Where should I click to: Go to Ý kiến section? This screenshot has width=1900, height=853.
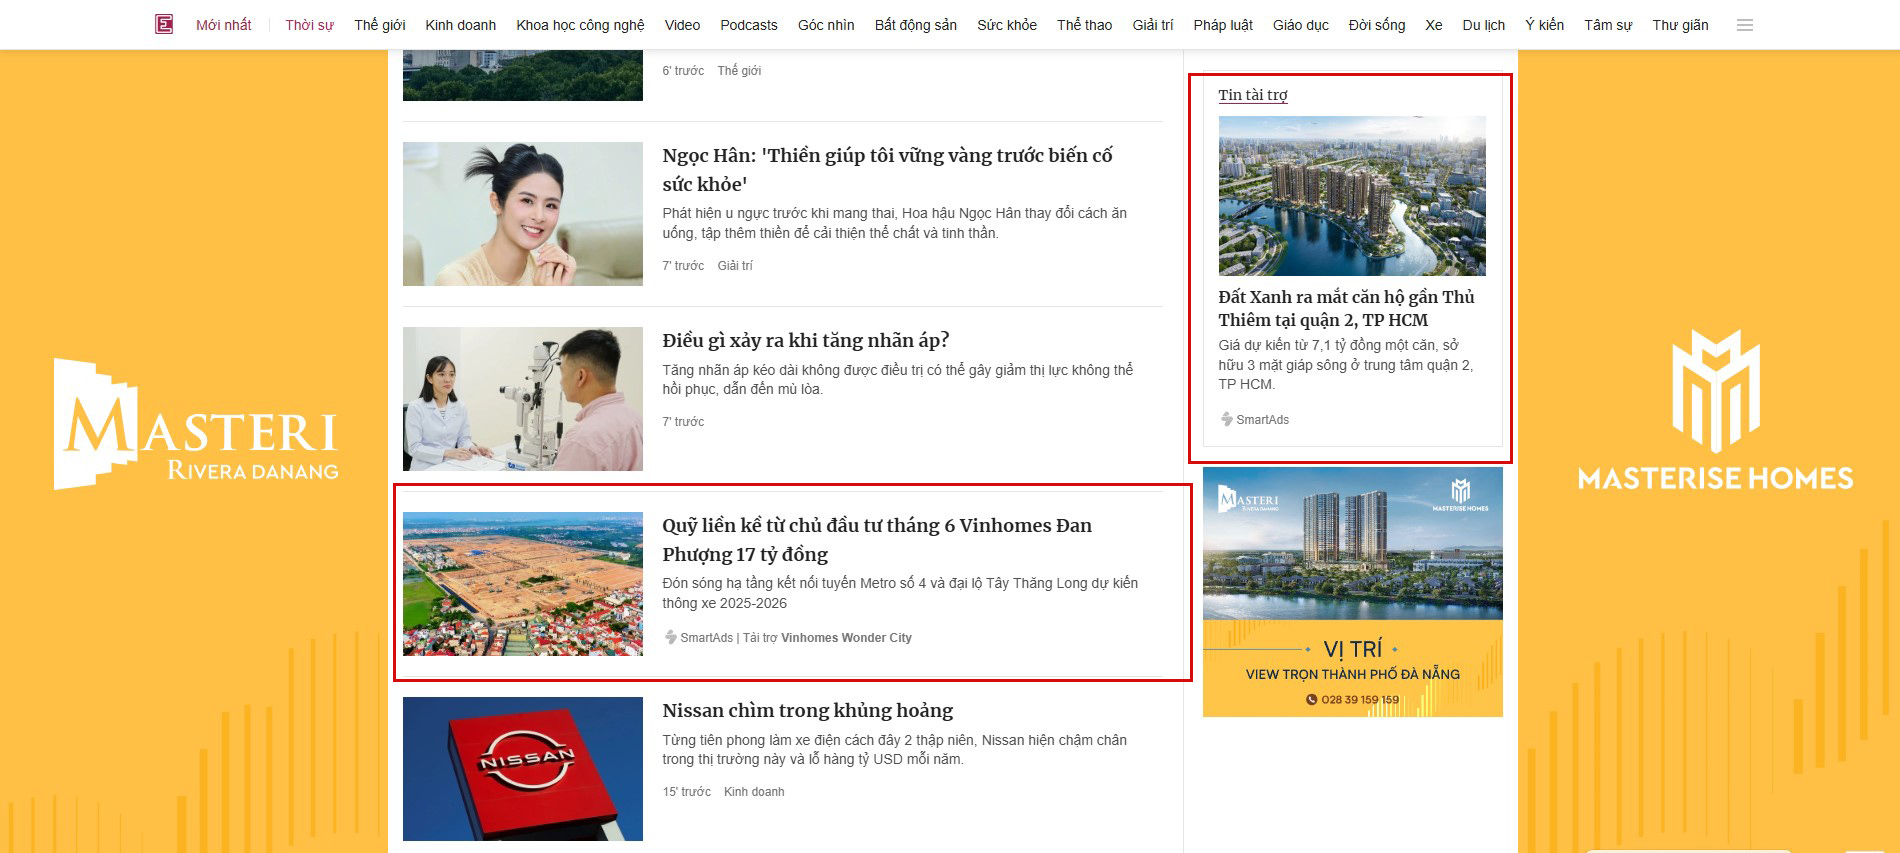point(1544,25)
